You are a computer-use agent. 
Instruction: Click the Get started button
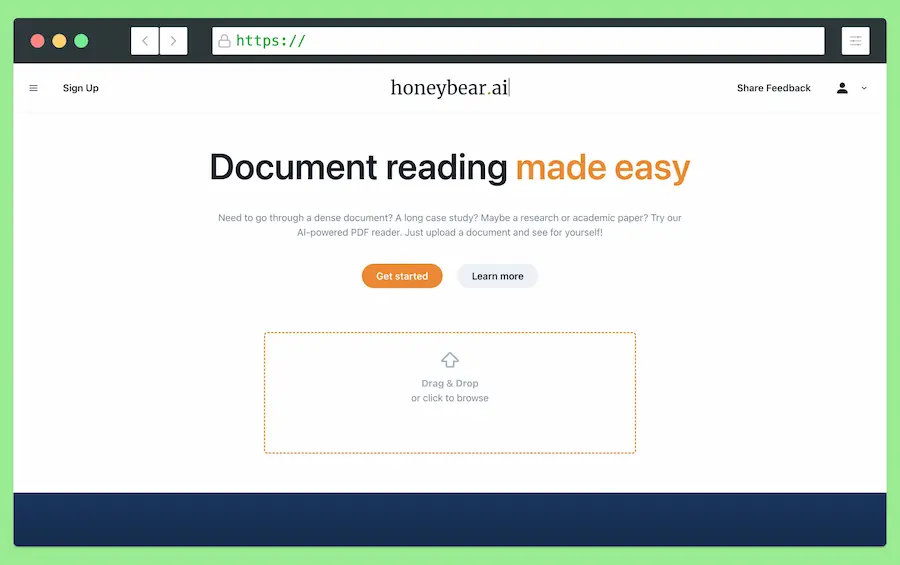402,276
